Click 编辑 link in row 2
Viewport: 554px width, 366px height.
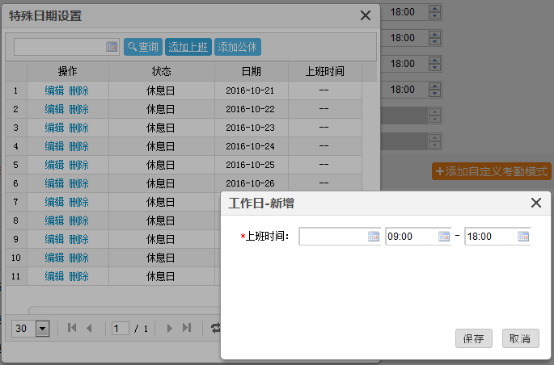coord(54,109)
